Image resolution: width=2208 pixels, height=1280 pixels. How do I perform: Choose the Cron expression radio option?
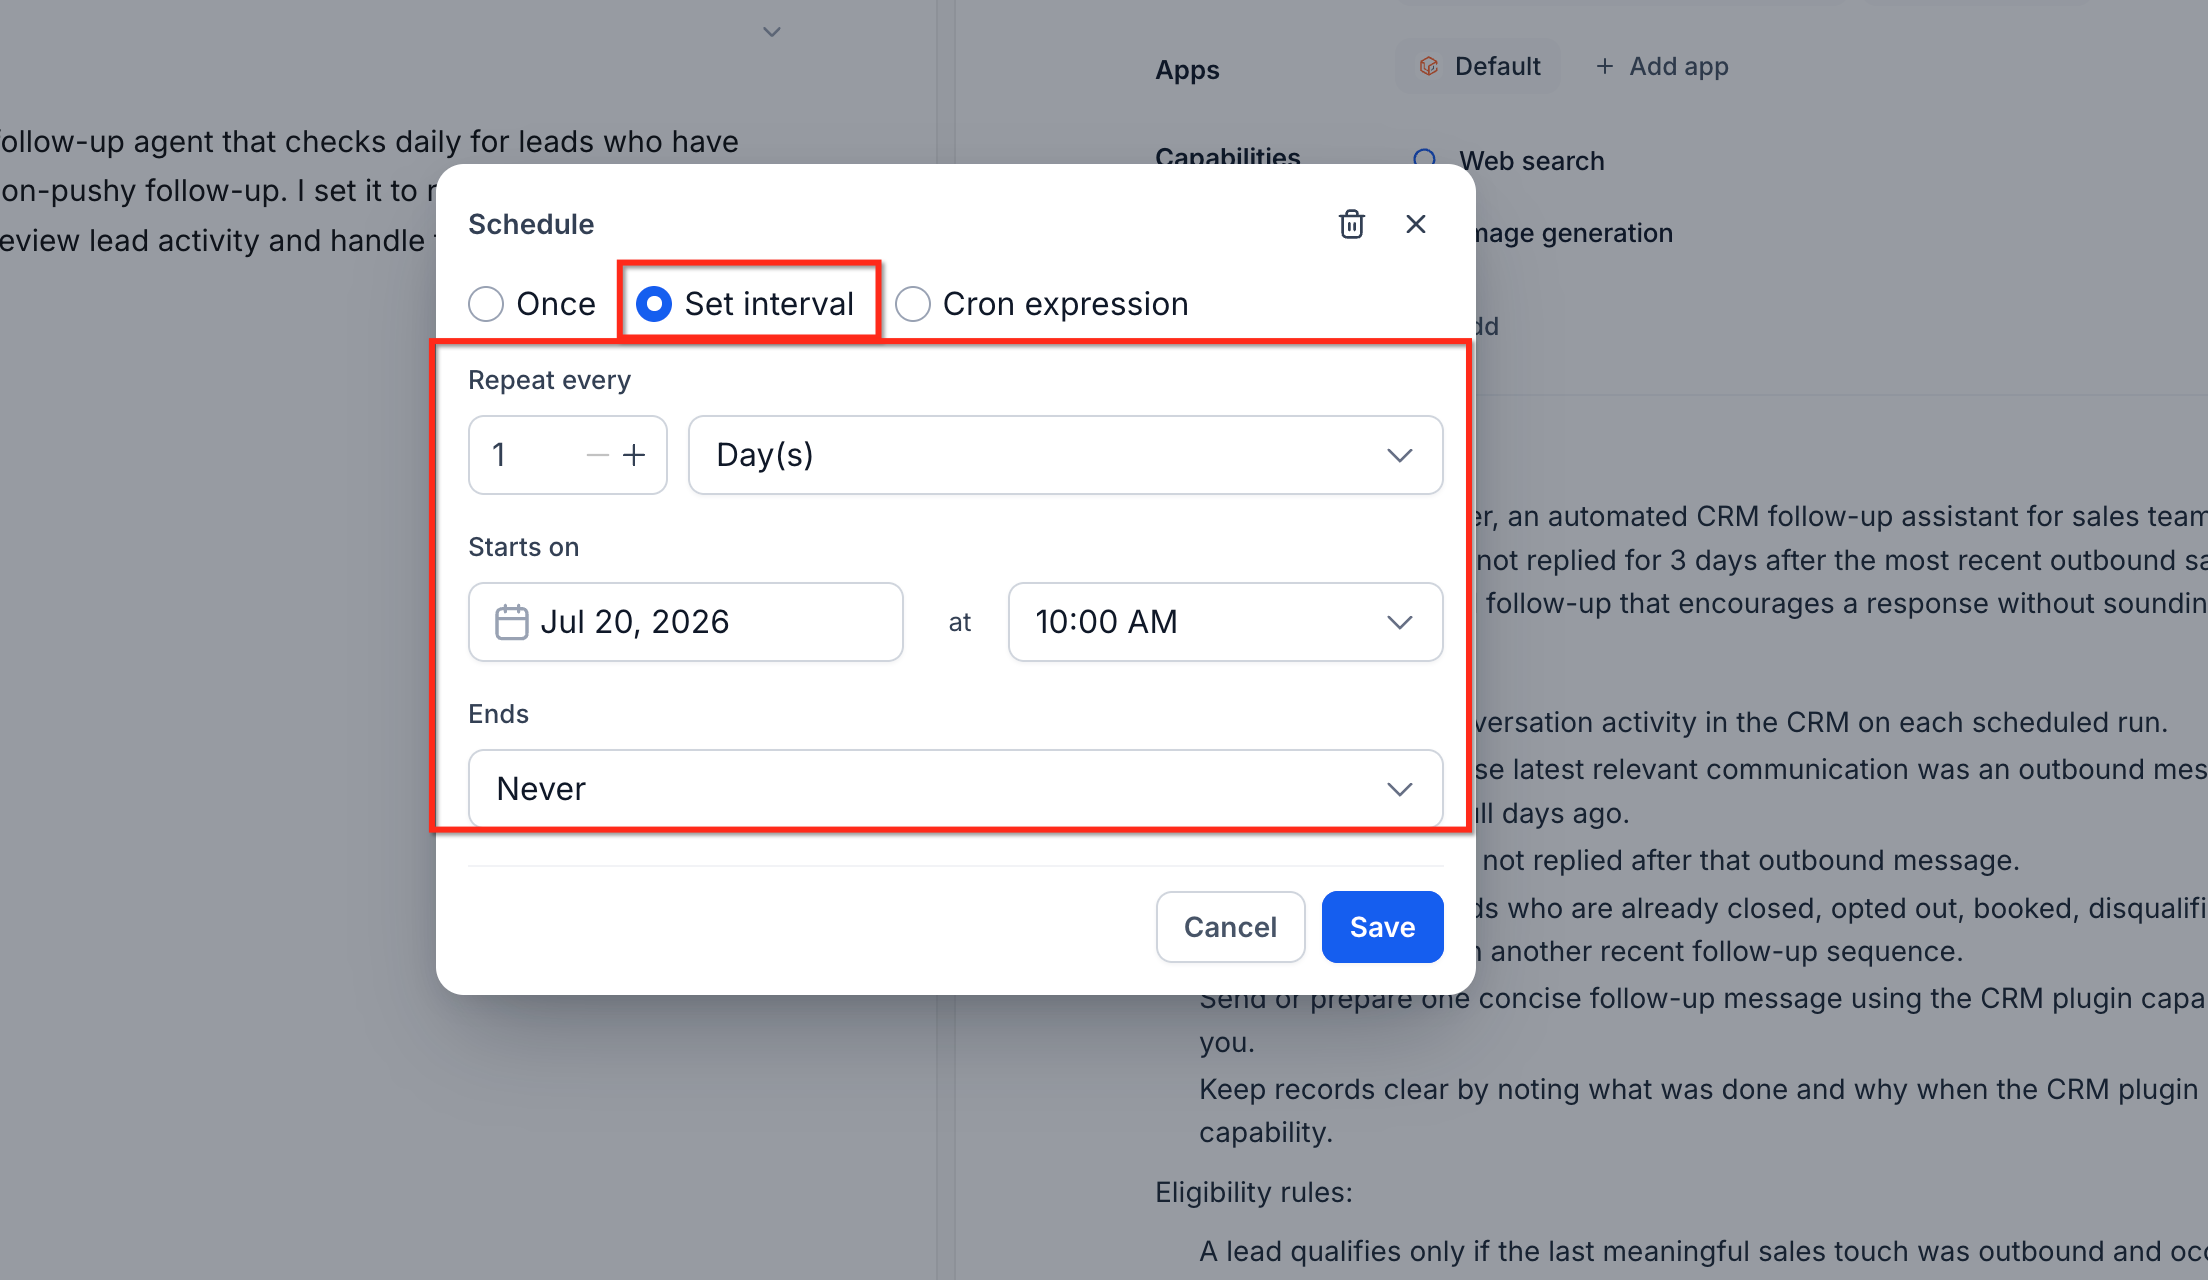pos(913,304)
